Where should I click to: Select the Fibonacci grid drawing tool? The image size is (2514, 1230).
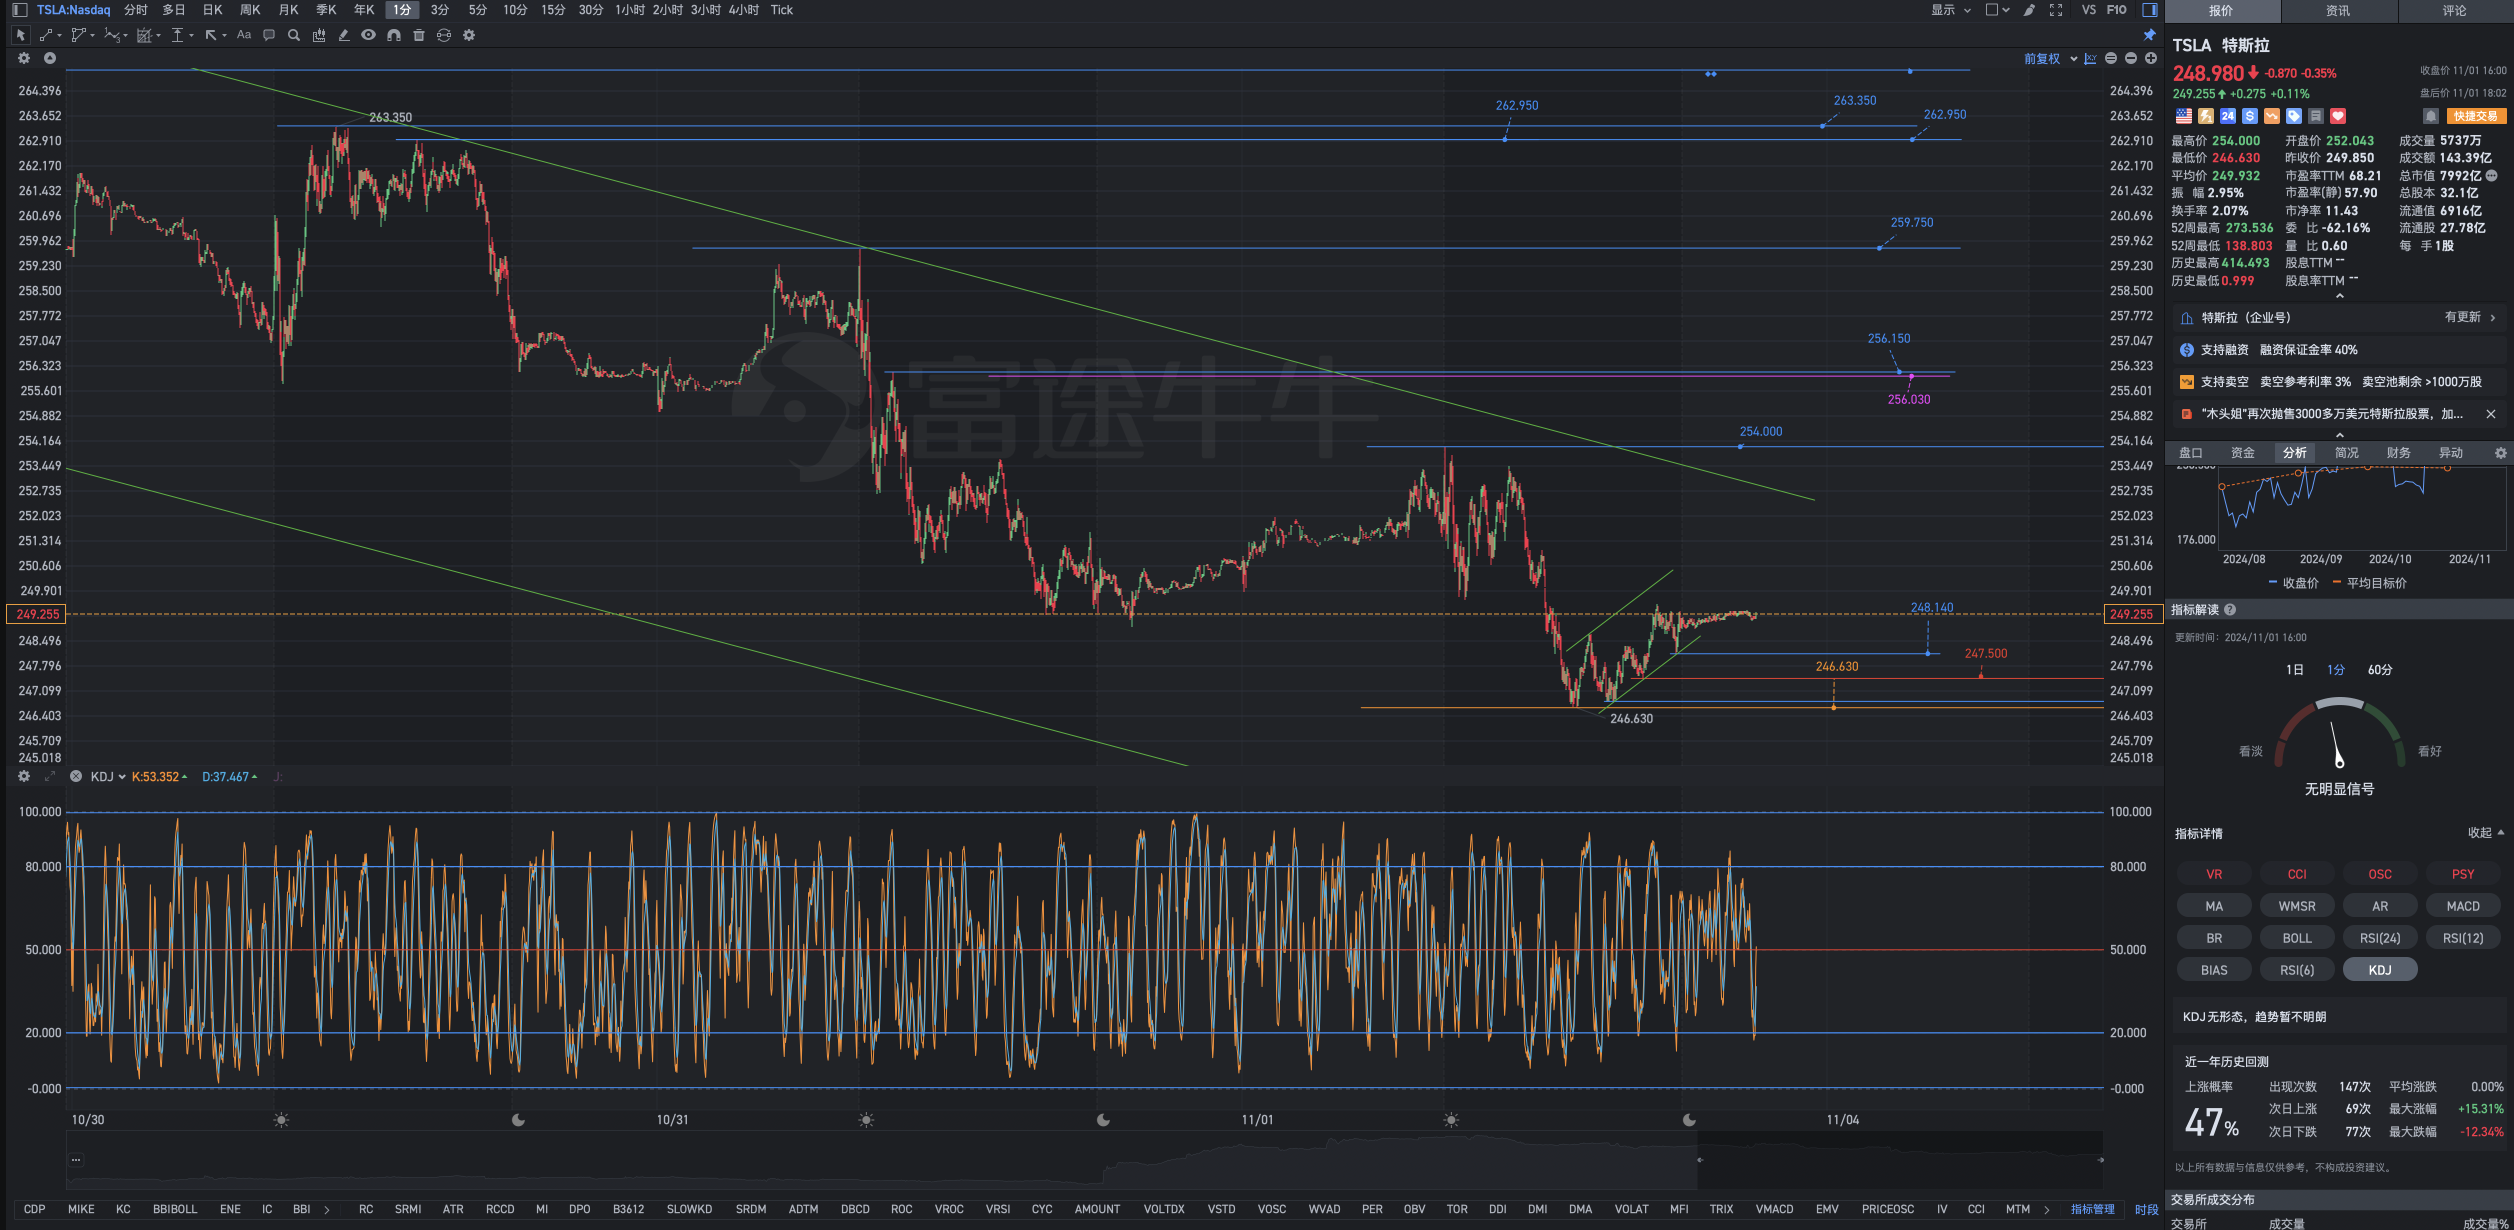[x=145, y=35]
